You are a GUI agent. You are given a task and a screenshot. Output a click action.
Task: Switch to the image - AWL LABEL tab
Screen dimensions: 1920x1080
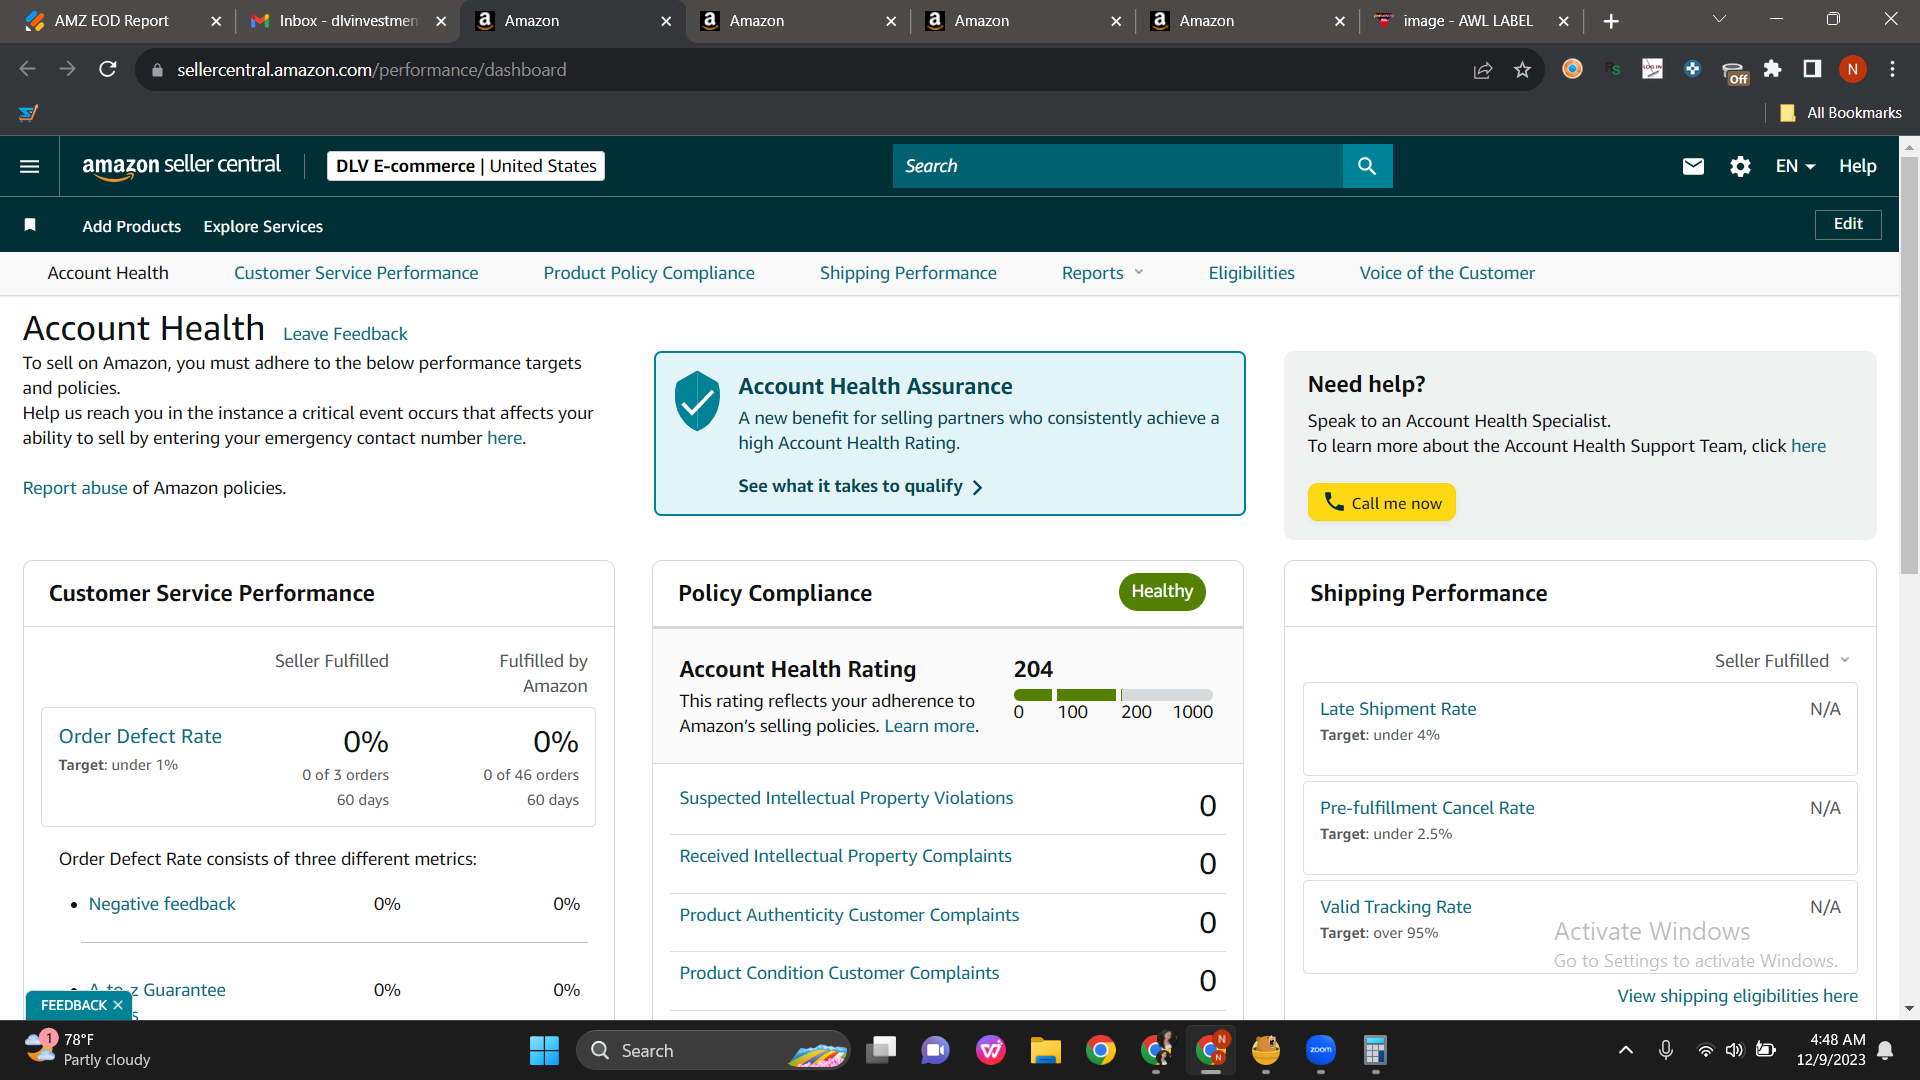click(x=1470, y=21)
